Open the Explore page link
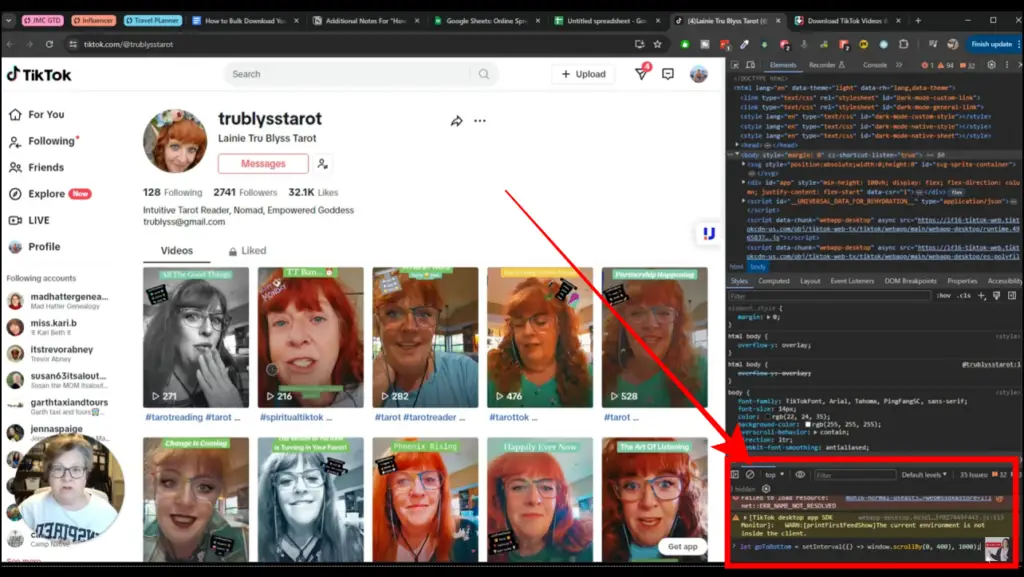 coord(50,194)
